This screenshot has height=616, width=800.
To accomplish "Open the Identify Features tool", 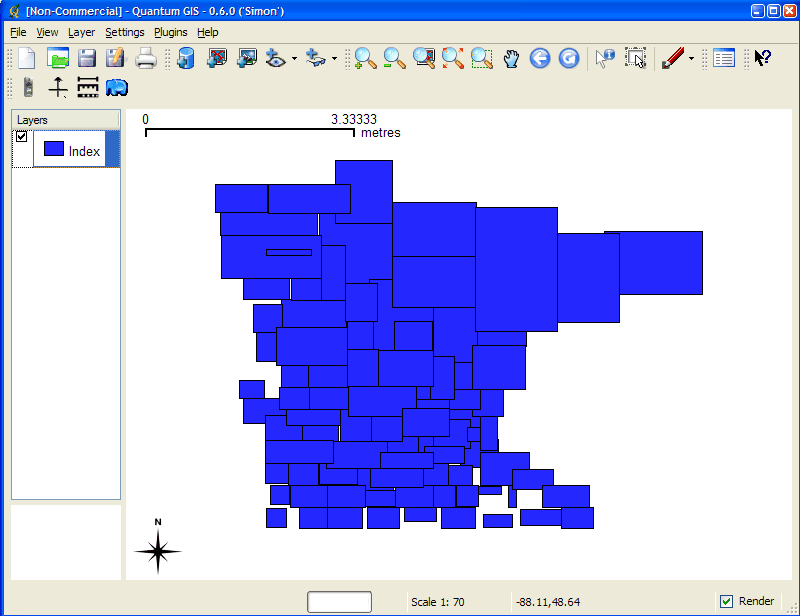I will pos(602,58).
